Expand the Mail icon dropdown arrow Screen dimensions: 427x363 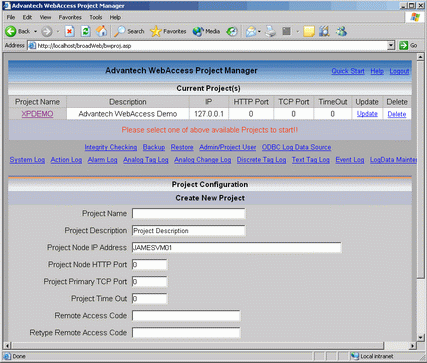[x=259, y=32]
